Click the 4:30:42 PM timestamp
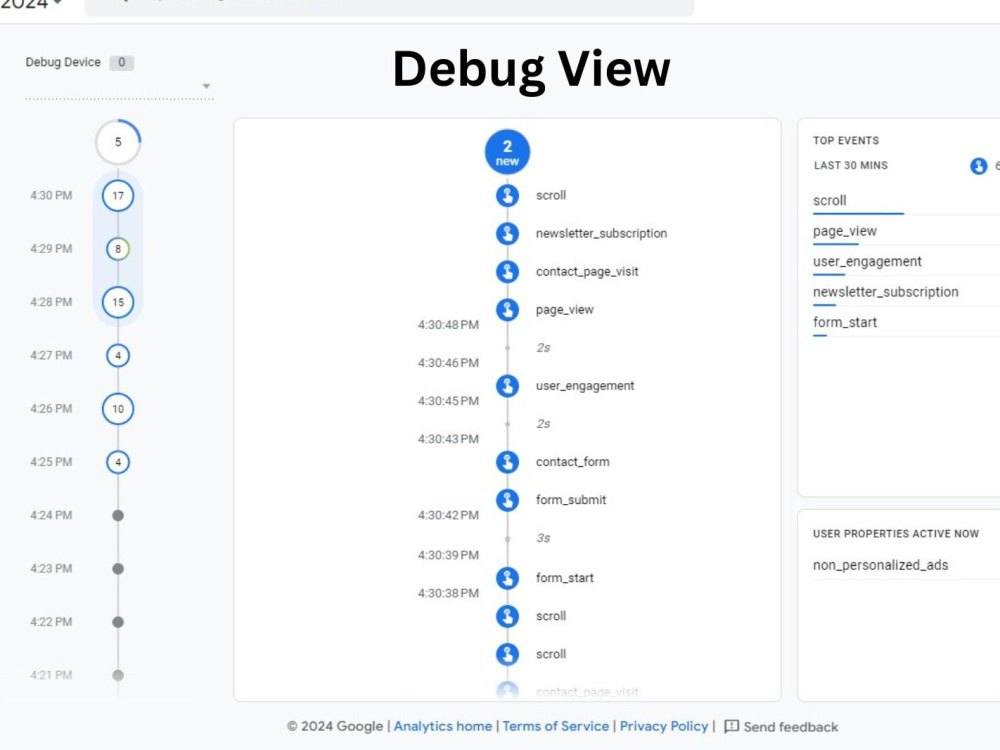The image size is (1000, 750). coord(448,515)
